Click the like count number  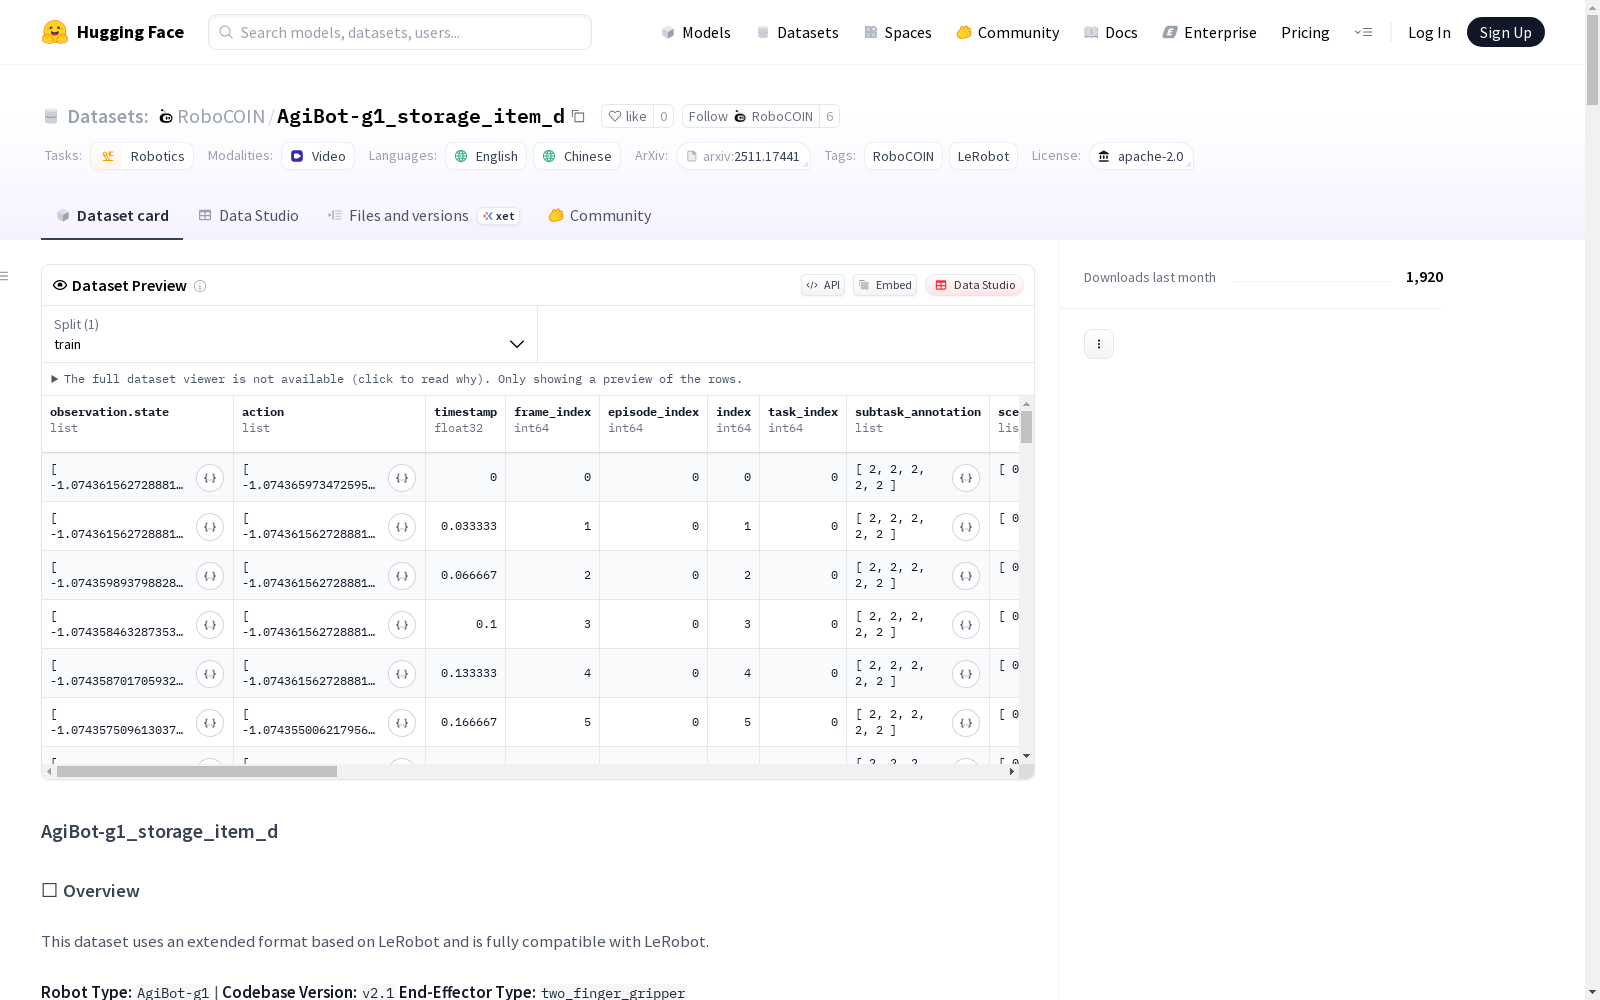pos(664,116)
